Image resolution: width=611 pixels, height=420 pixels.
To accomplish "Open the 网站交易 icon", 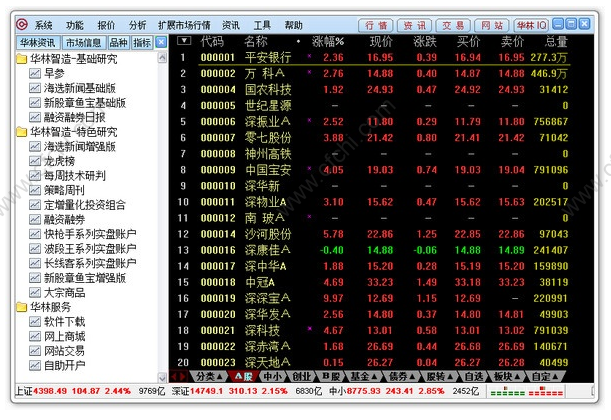I will click(x=35, y=351).
